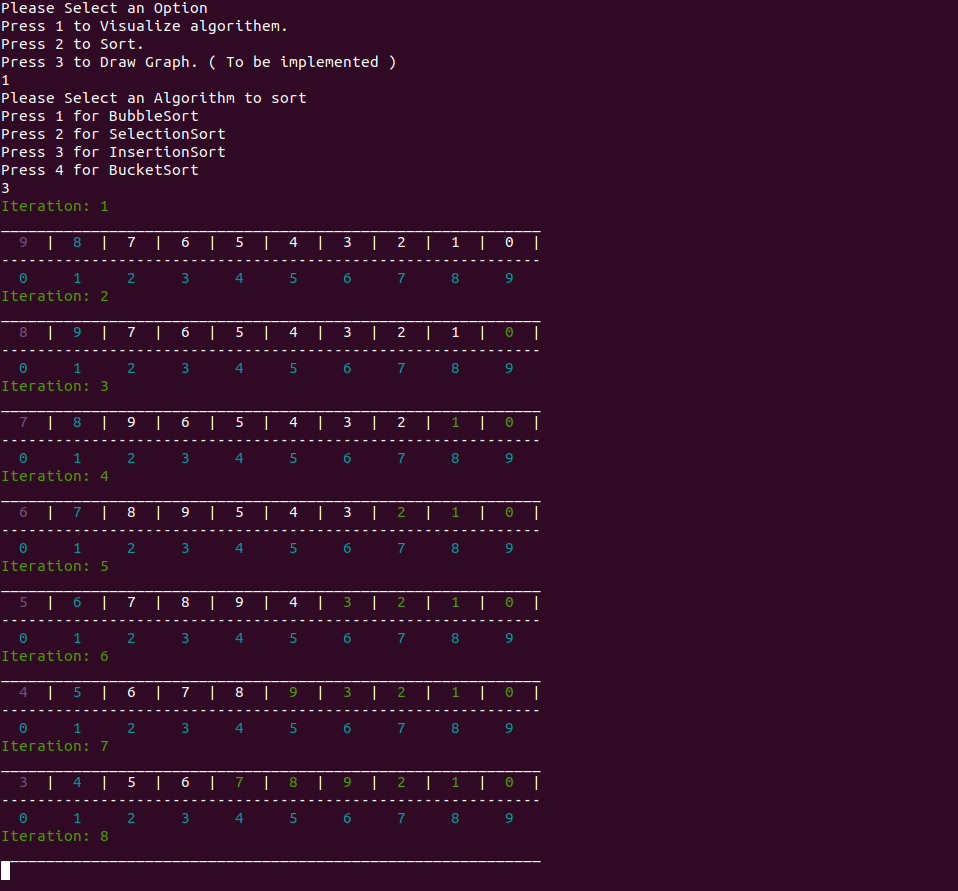958x891 pixels.
Task: Click the 'Iteration: 6' label
Action: (x=55, y=656)
